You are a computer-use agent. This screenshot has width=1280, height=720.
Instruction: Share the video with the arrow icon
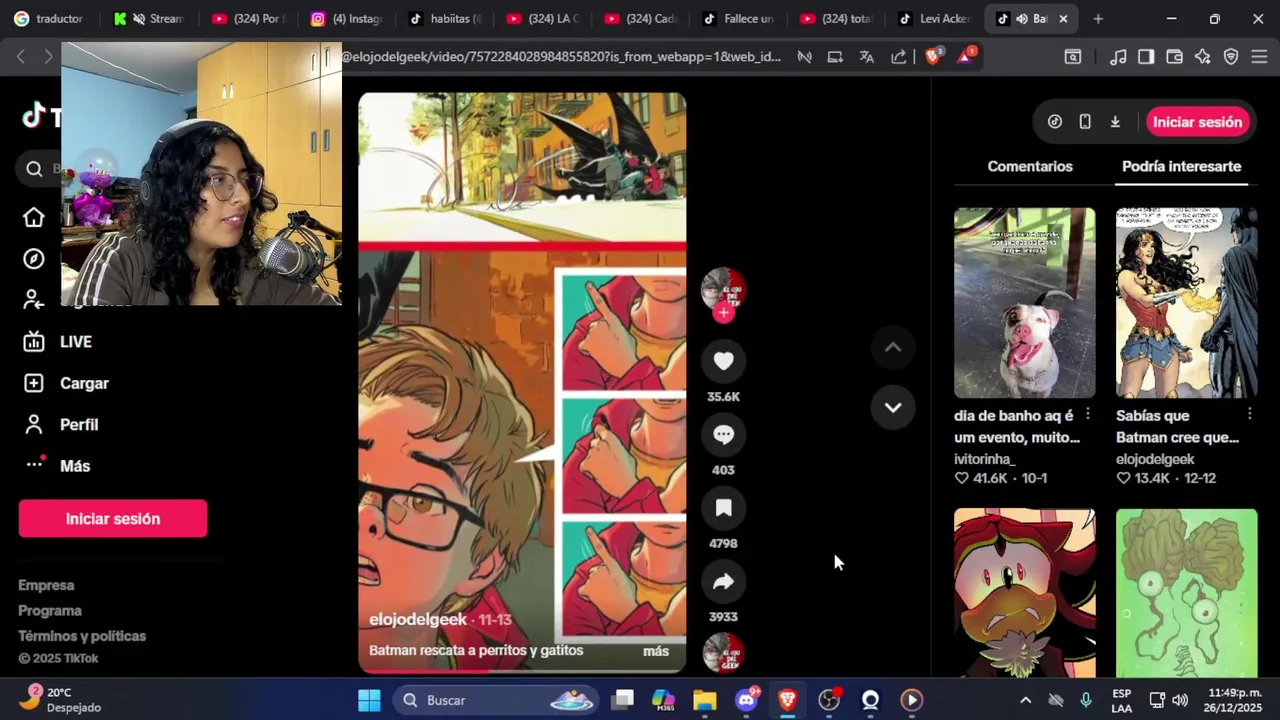tap(723, 581)
